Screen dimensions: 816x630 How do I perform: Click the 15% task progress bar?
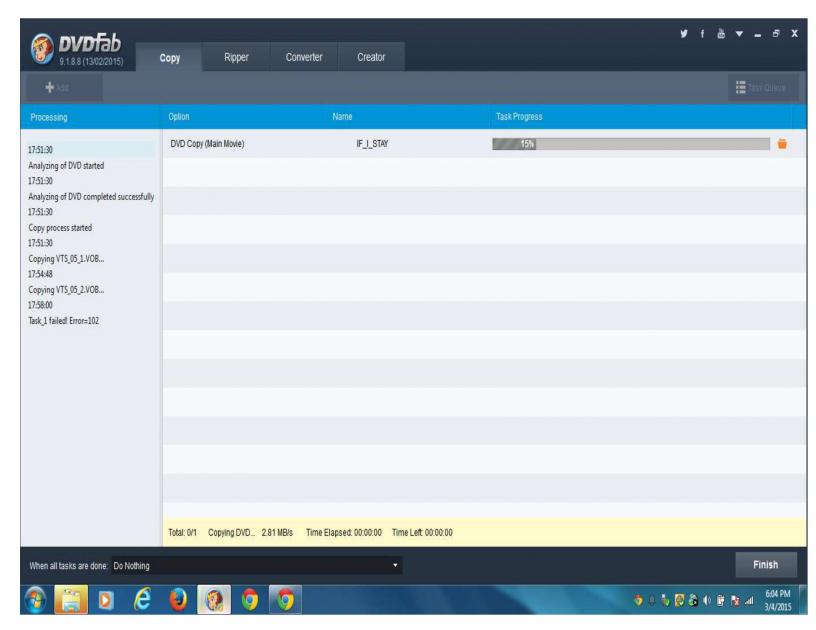click(x=631, y=144)
